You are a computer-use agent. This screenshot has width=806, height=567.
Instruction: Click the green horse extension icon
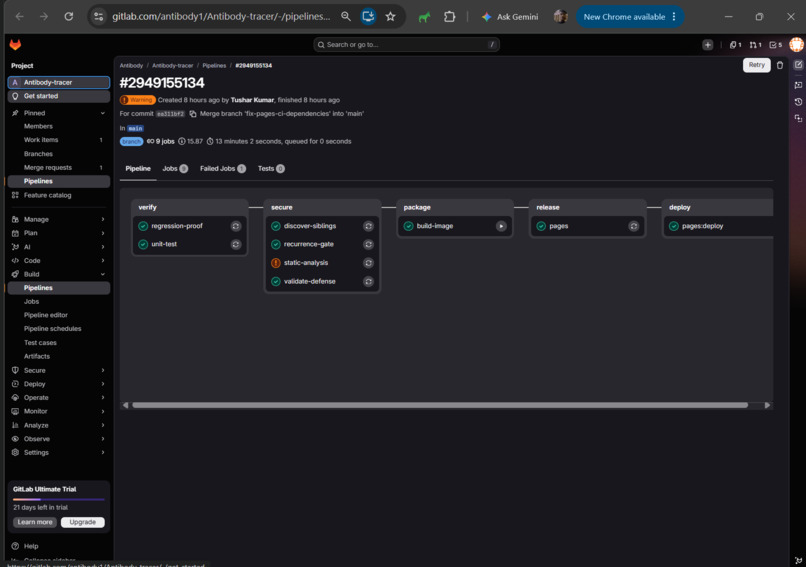[424, 17]
